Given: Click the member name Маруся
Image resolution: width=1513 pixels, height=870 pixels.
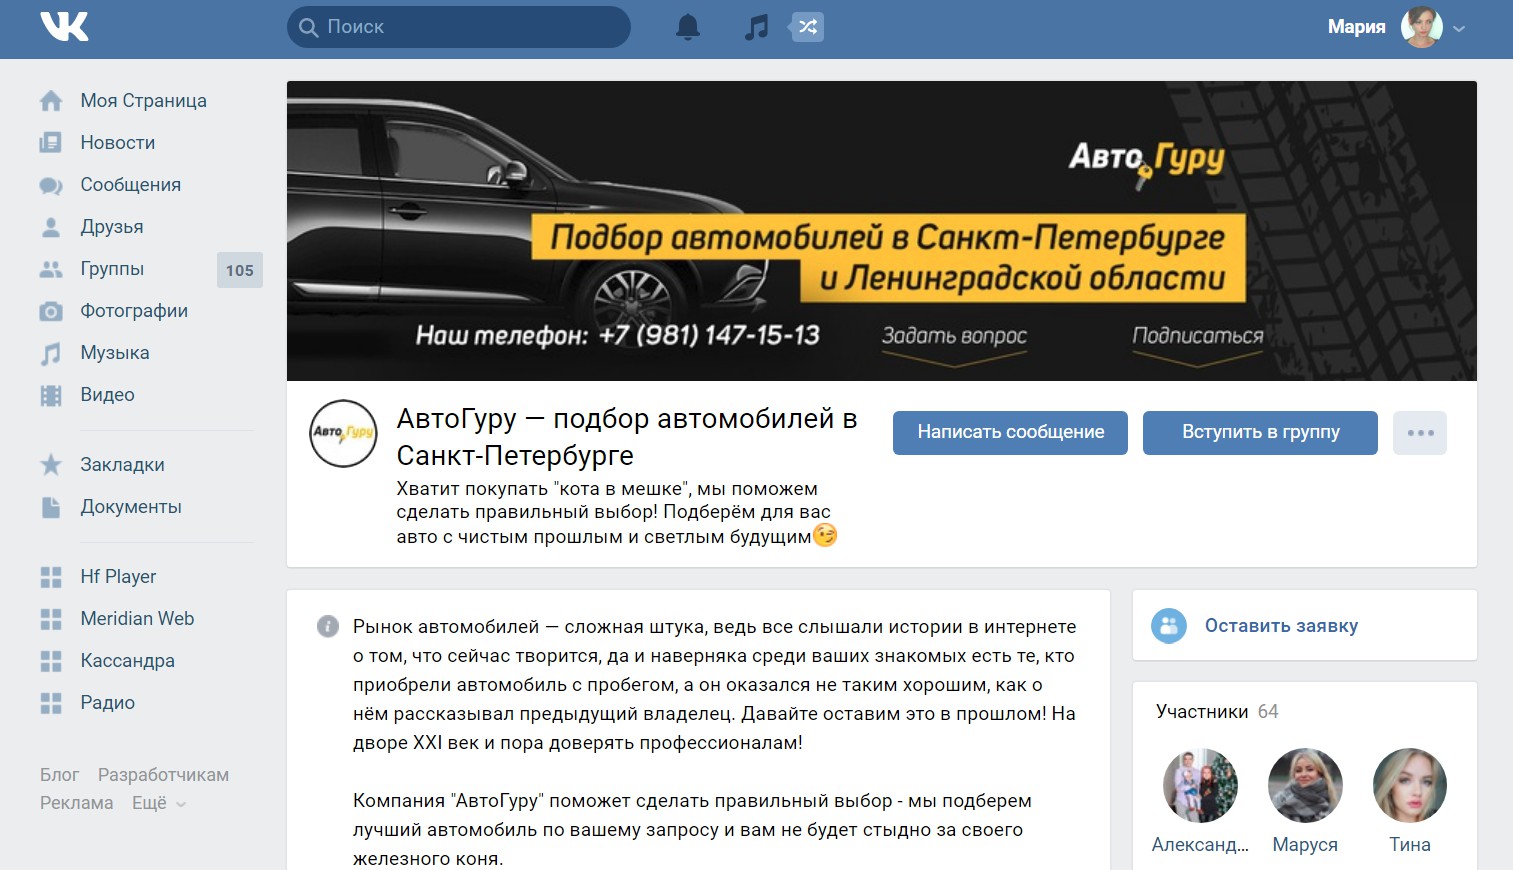Looking at the screenshot, I should pos(1305,845).
